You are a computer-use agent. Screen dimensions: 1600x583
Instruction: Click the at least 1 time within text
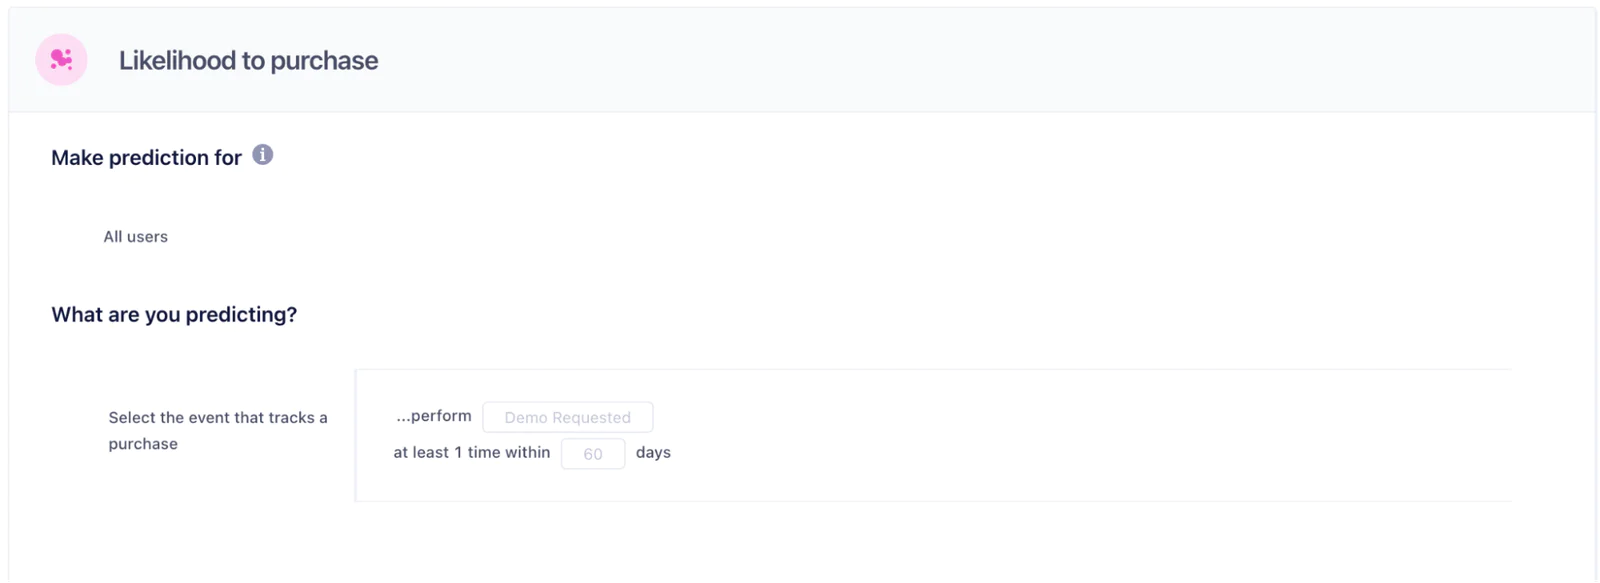click(471, 453)
